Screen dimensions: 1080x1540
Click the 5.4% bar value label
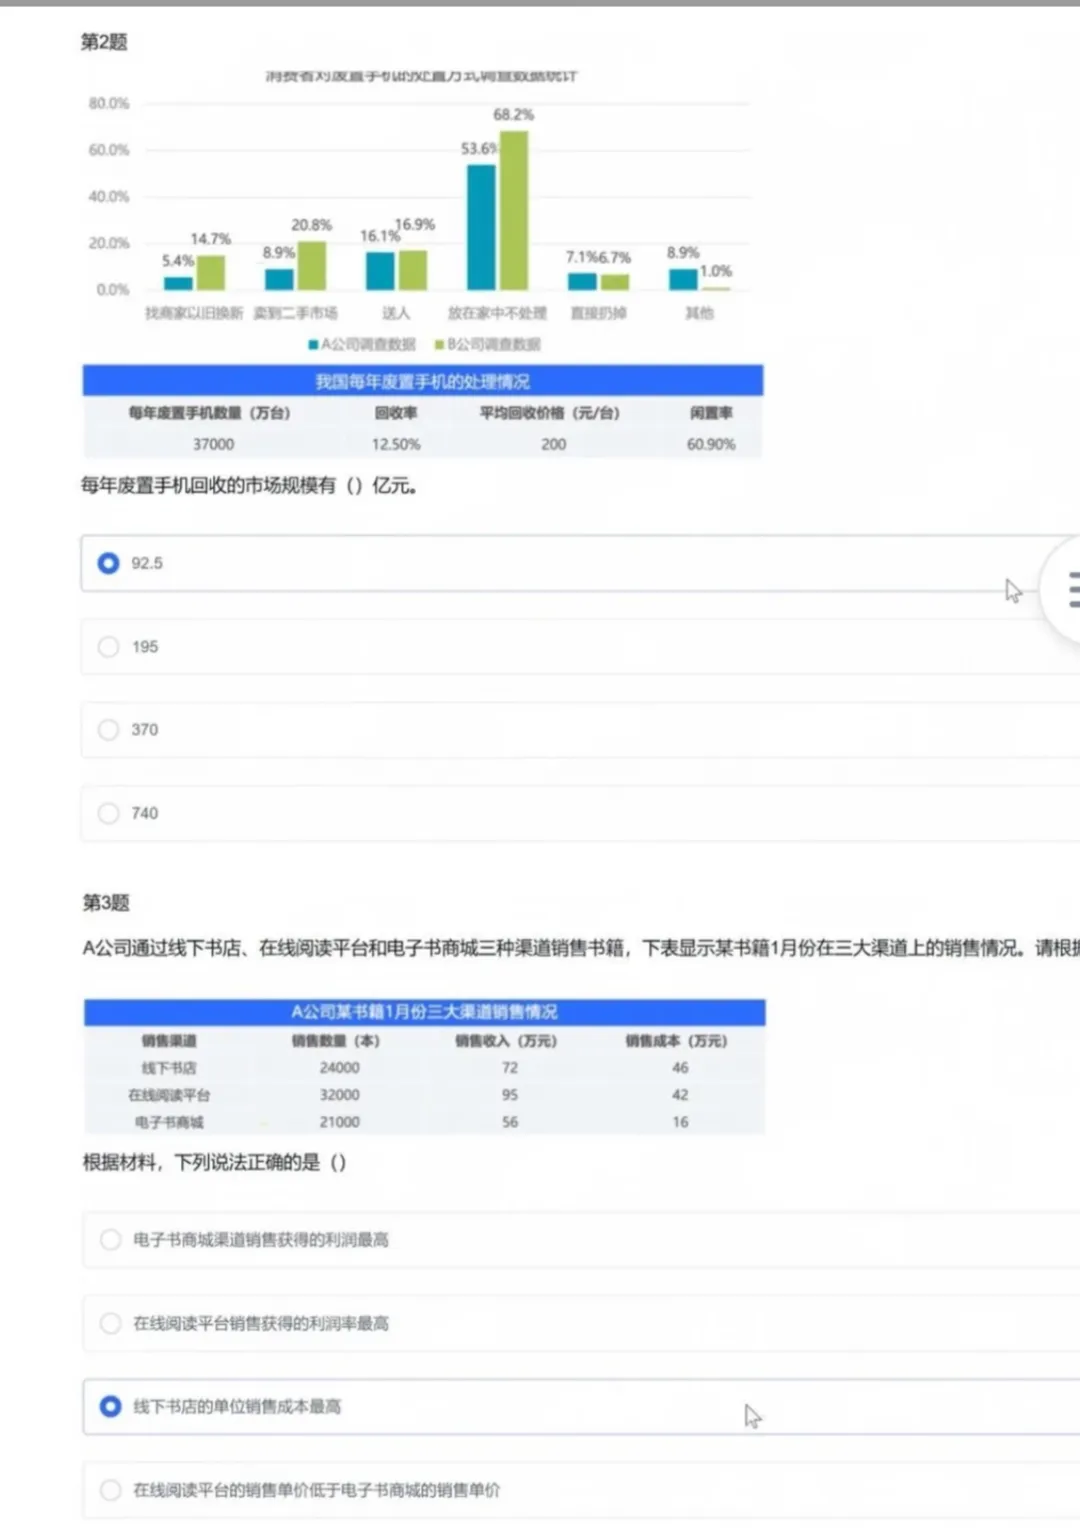pos(178,260)
